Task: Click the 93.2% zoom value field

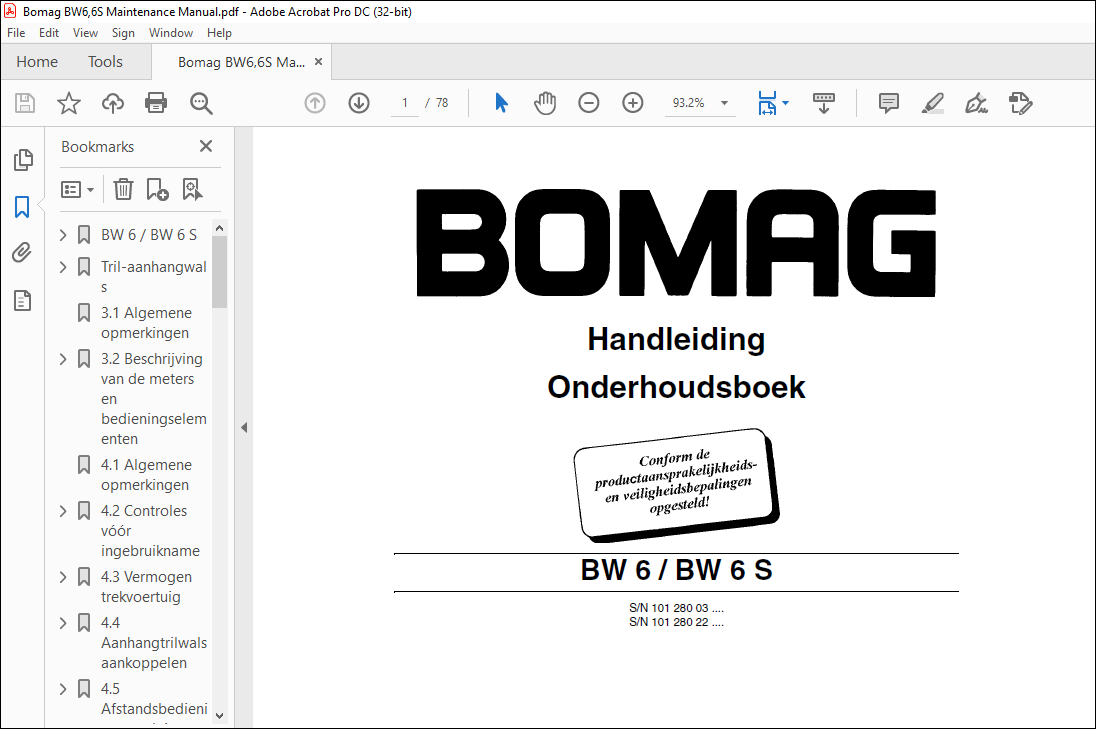Action: pos(688,103)
